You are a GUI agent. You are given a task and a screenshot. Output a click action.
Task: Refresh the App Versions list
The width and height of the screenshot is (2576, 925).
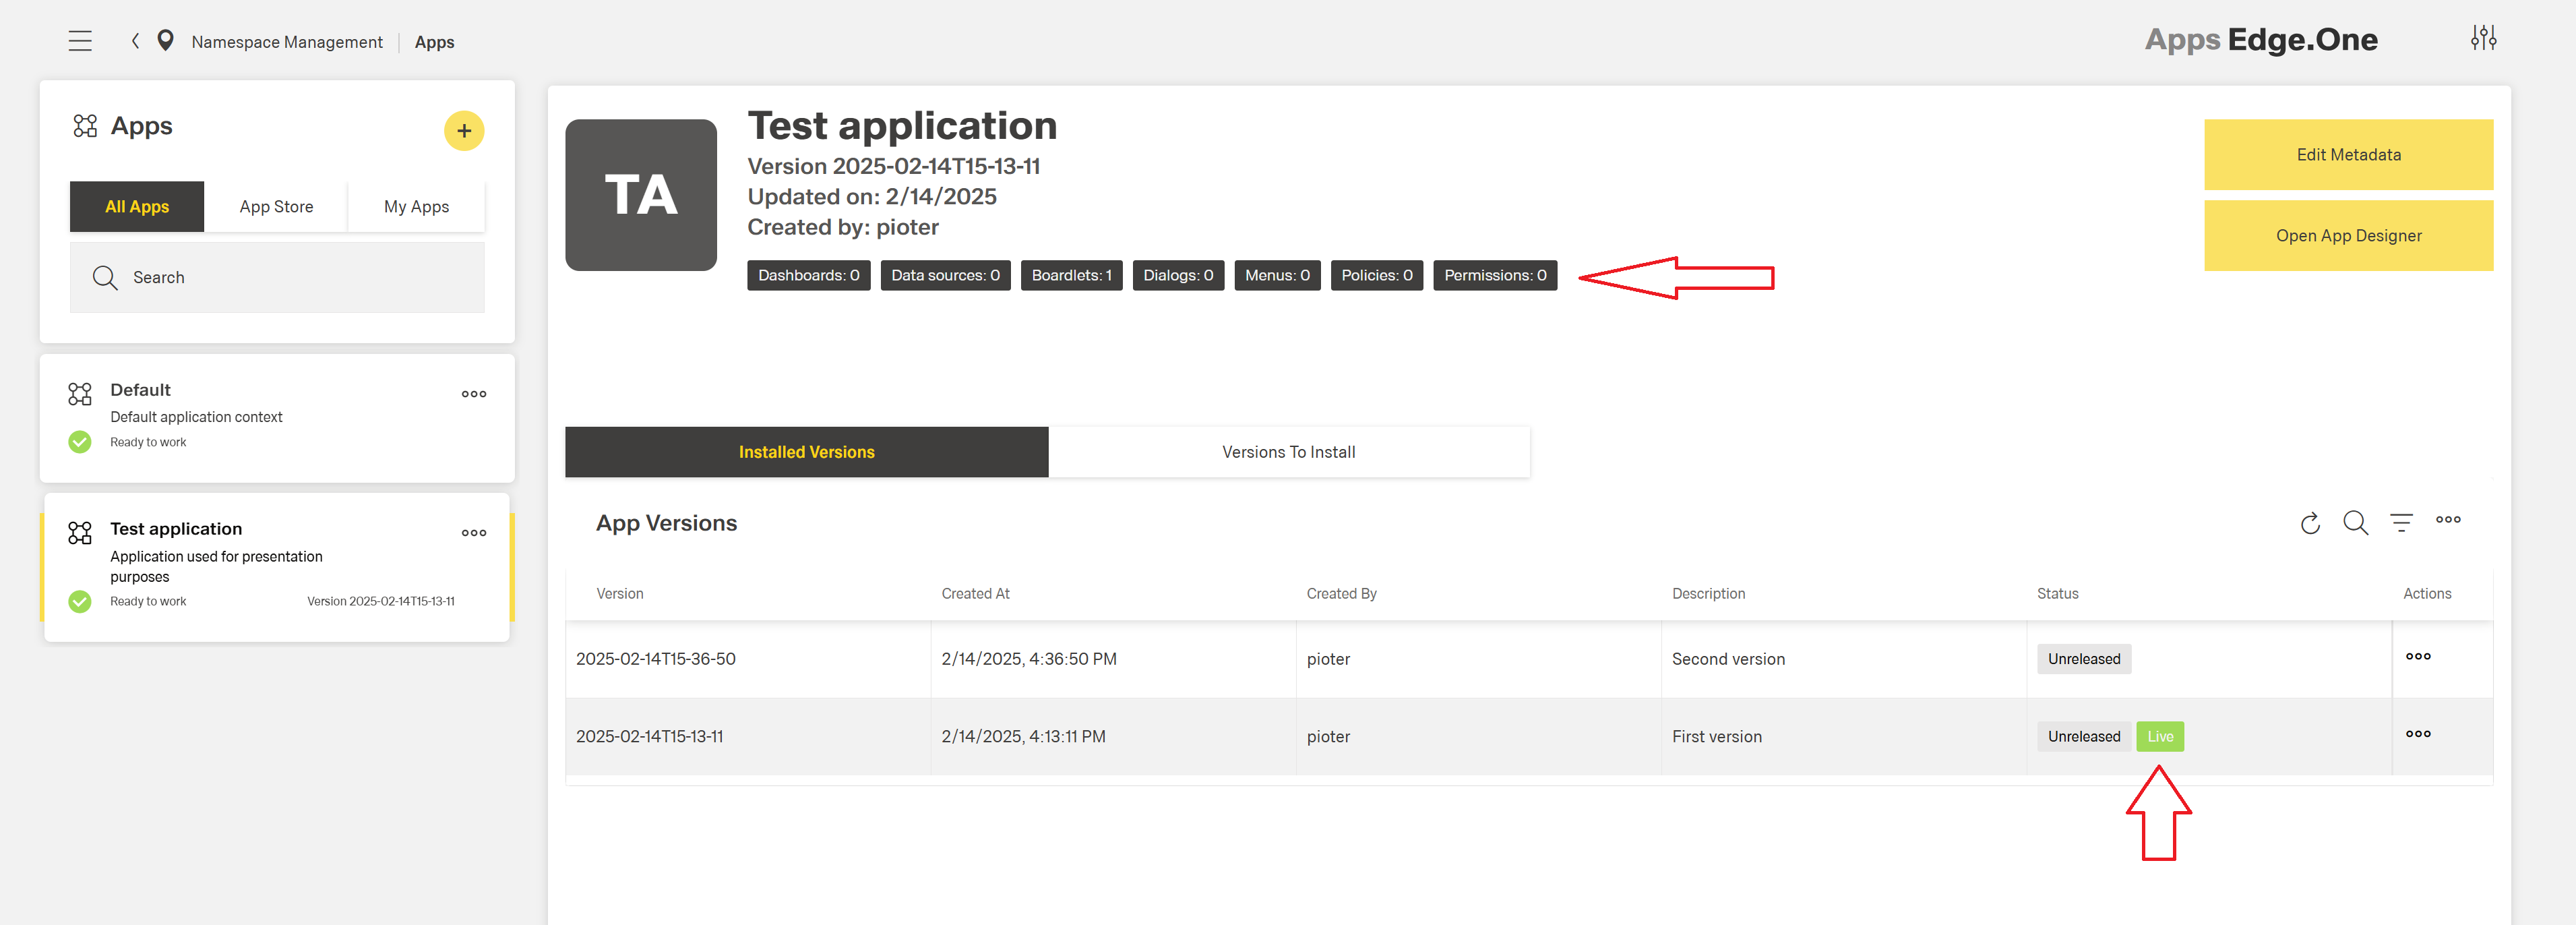[x=2310, y=522]
